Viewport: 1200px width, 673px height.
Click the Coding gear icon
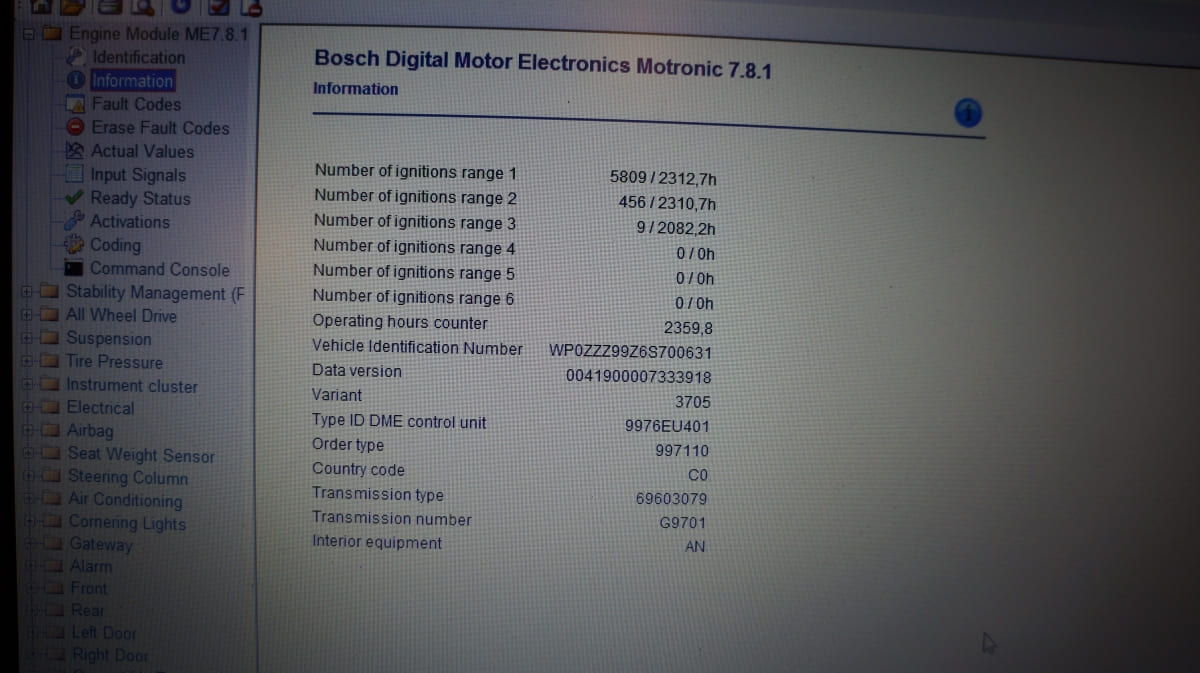(x=76, y=245)
